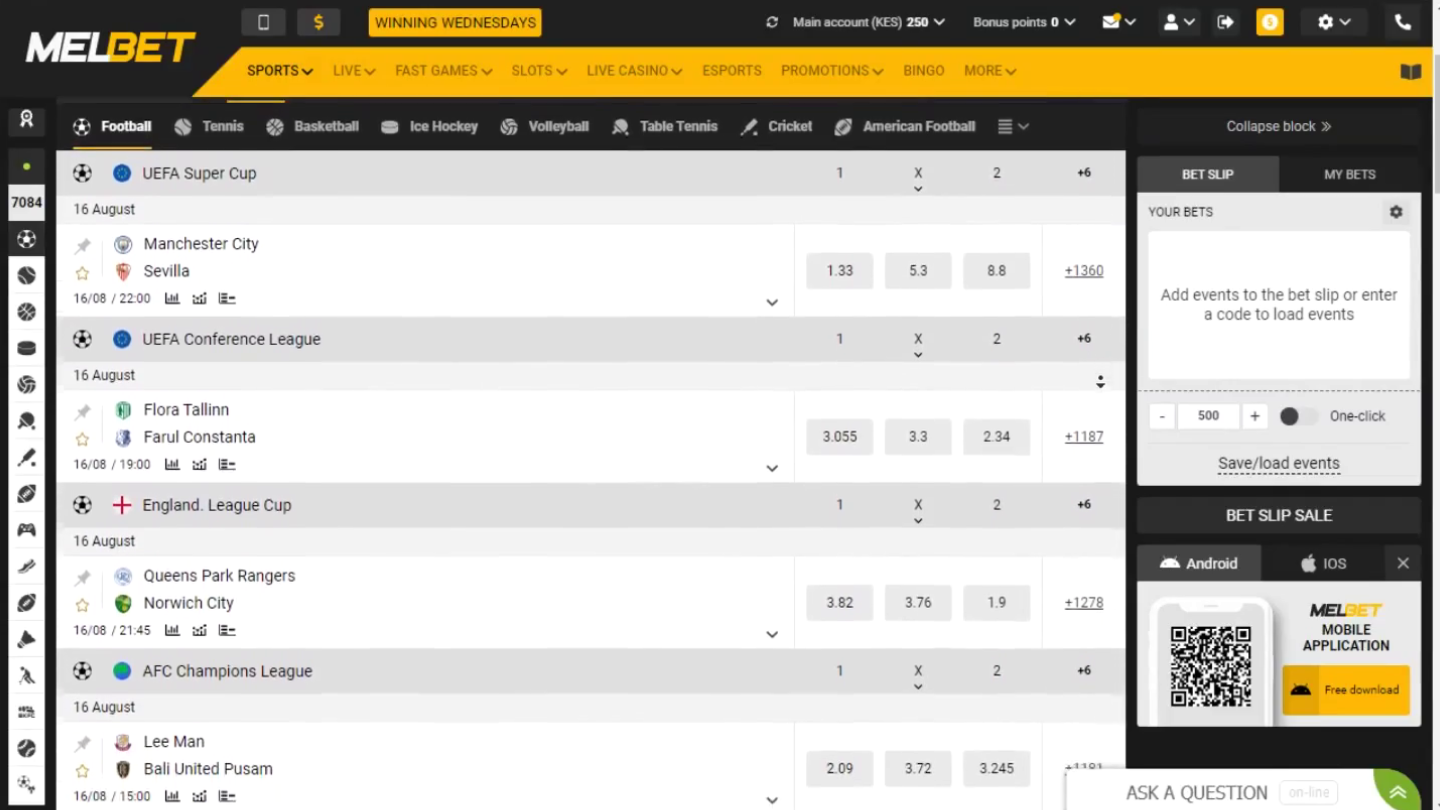Increase bet amount with plus button
The height and width of the screenshot is (810, 1440).
[1254, 416]
